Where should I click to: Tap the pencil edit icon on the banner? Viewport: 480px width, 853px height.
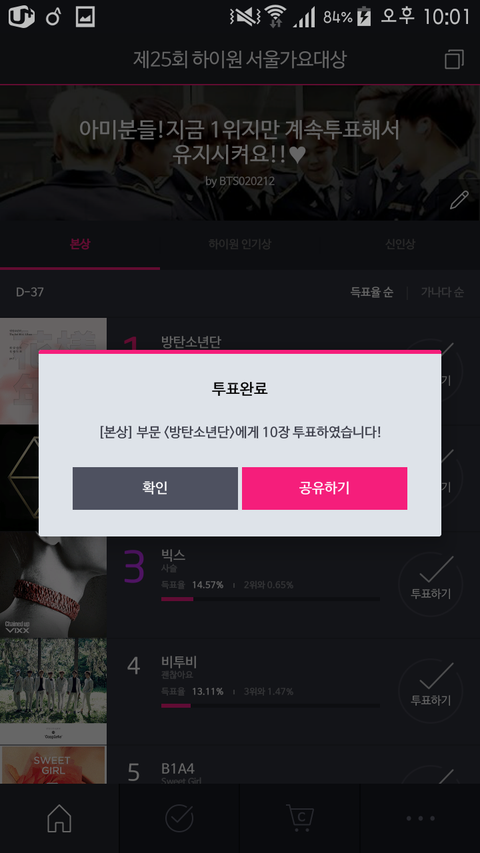click(x=459, y=200)
